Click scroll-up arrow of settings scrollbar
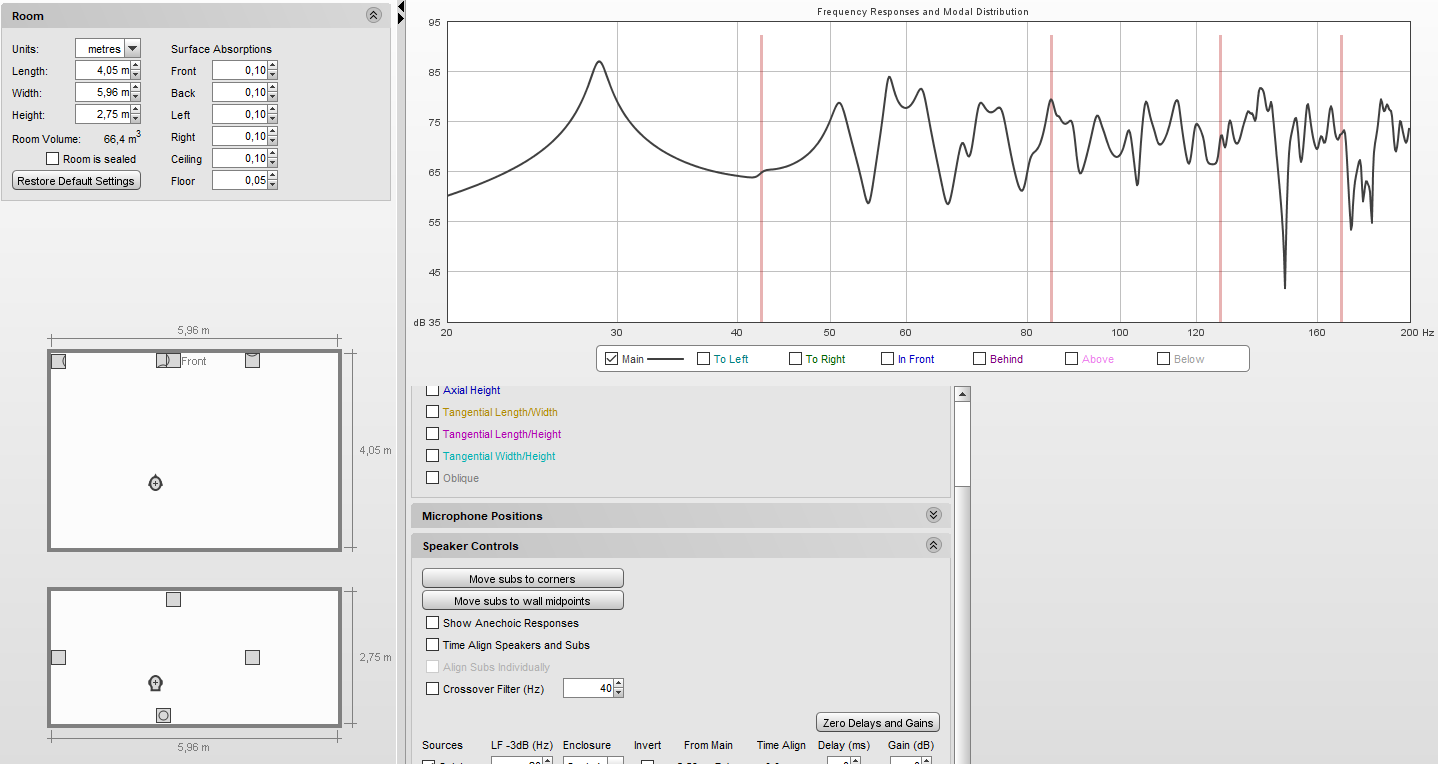The width and height of the screenshot is (1438, 764). [x=962, y=394]
